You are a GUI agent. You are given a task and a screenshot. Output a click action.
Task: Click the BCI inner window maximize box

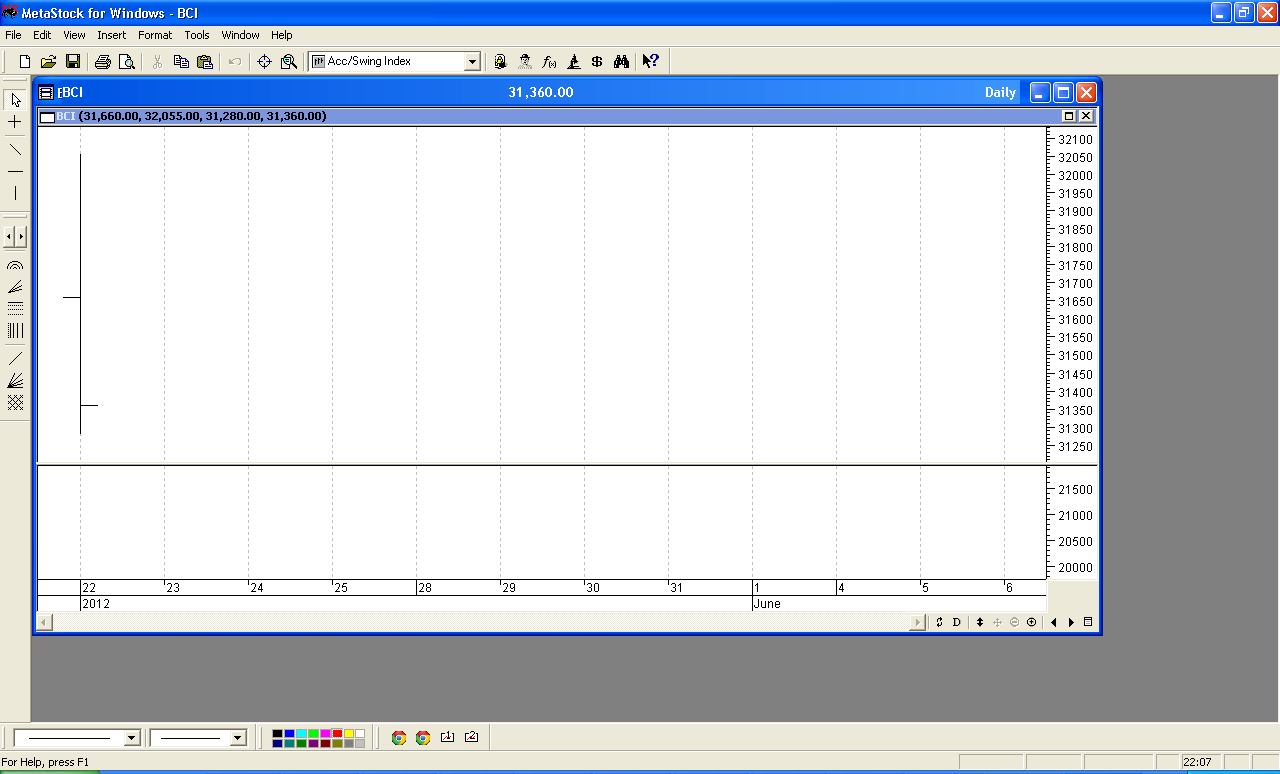coord(1068,116)
